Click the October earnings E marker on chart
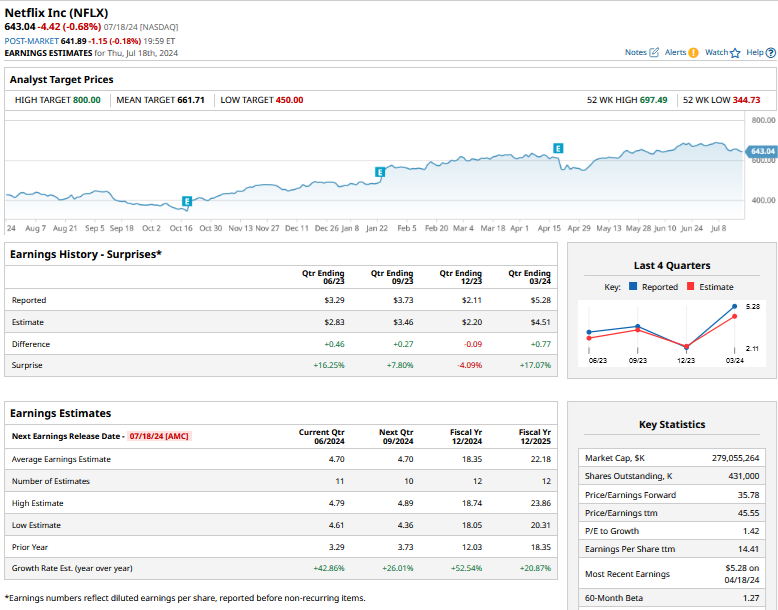The image size is (778, 610). click(x=187, y=203)
